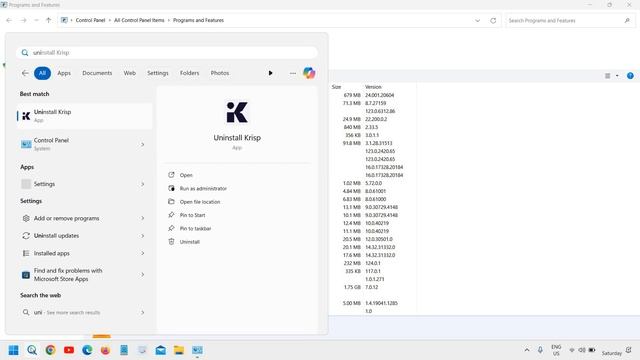
Task: Open YouTube from the taskbar
Action: [x=69, y=350]
